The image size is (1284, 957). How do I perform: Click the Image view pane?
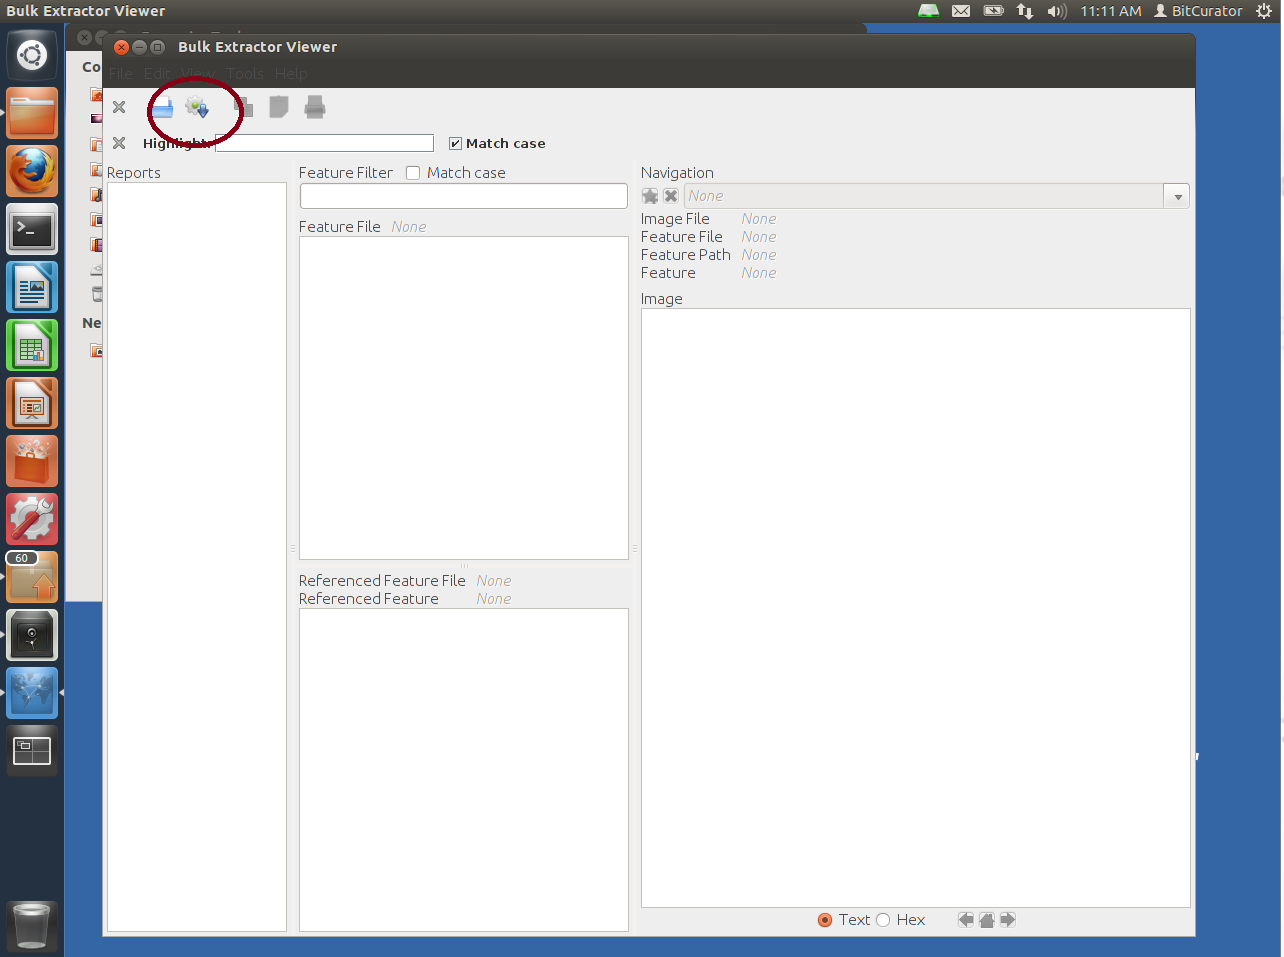point(916,608)
